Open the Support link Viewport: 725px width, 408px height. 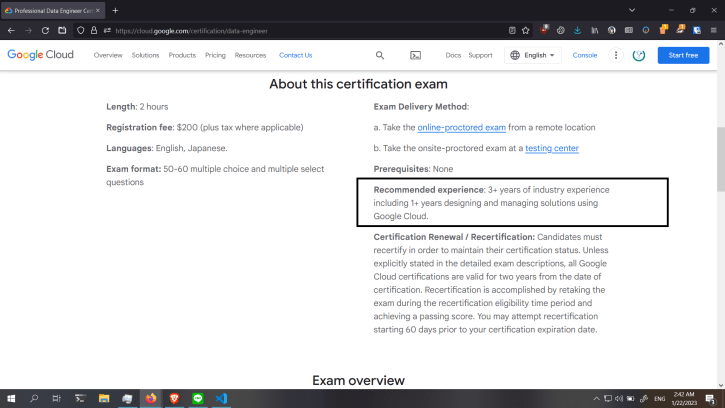point(480,55)
